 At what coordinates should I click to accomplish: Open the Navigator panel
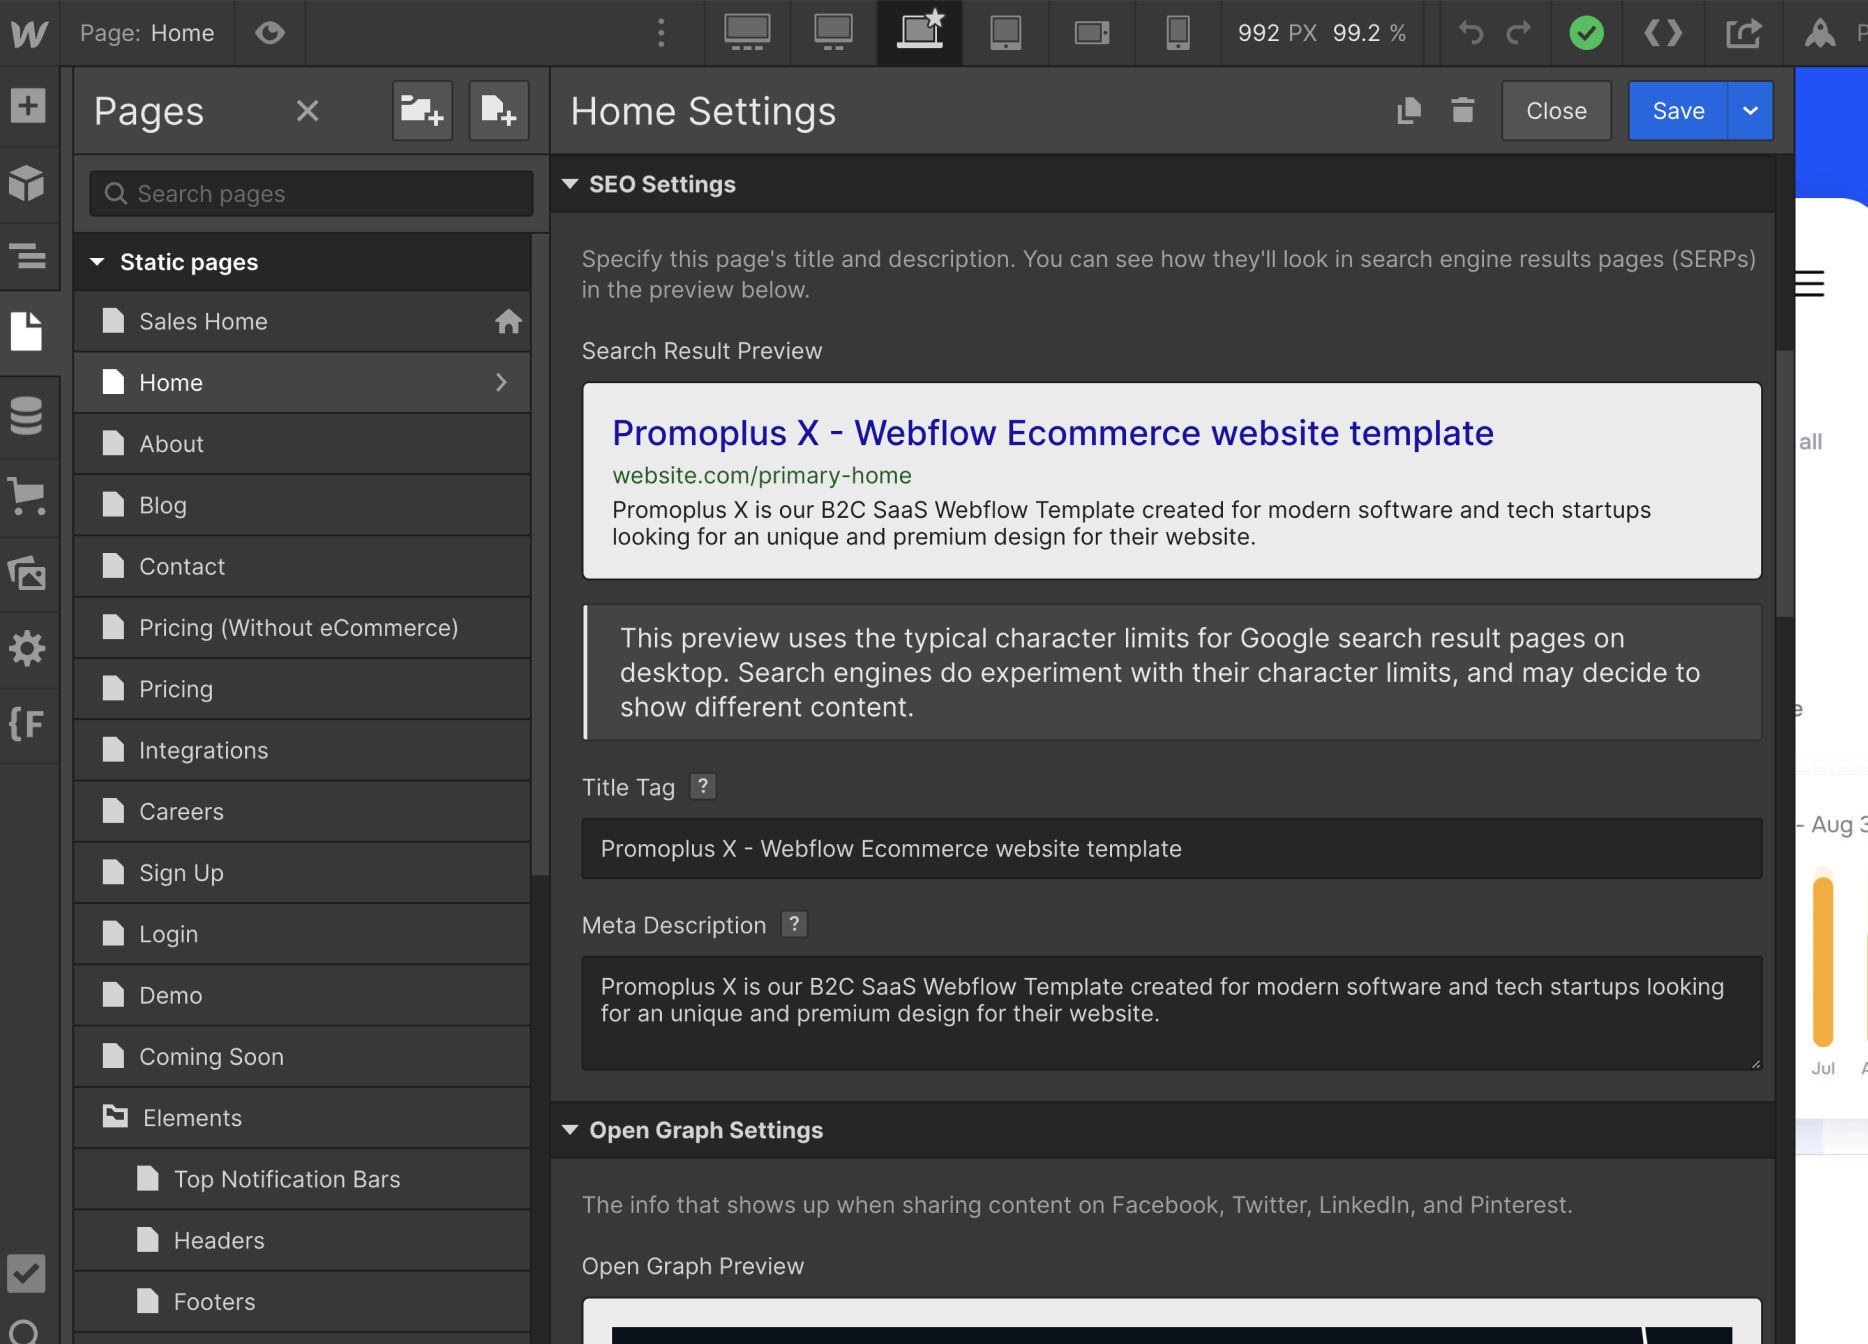pyautogui.click(x=28, y=256)
